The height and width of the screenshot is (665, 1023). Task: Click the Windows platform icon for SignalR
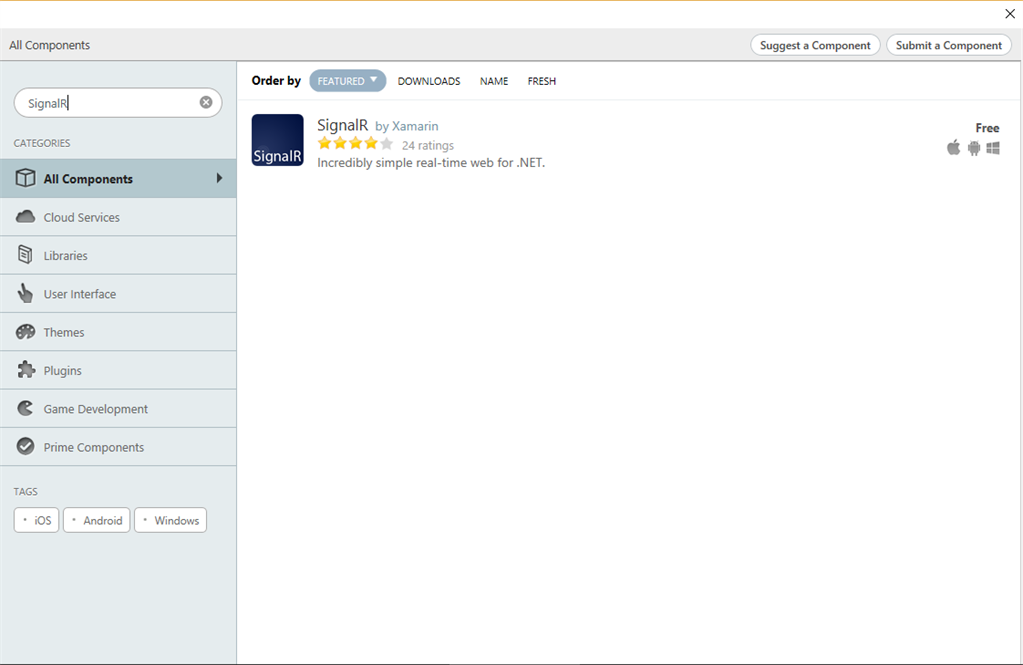tap(993, 148)
